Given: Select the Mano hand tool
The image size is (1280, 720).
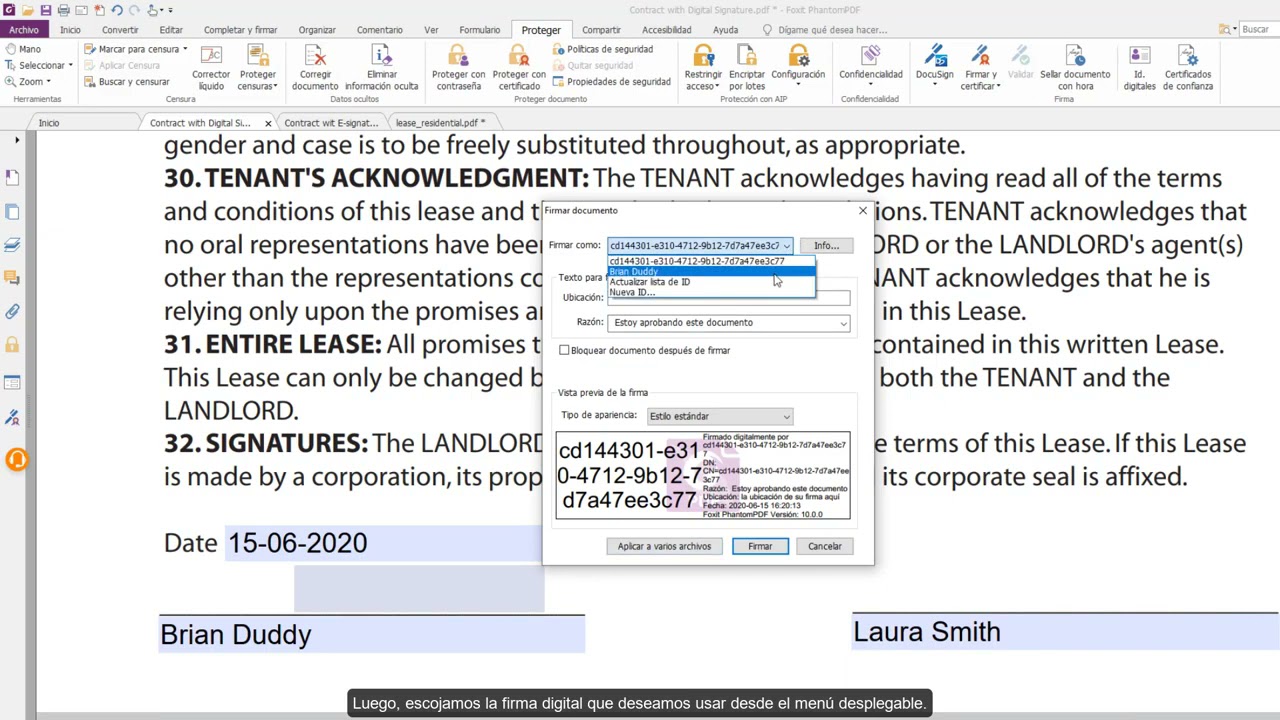Looking at the screenshot, I should tap(22, 49).
